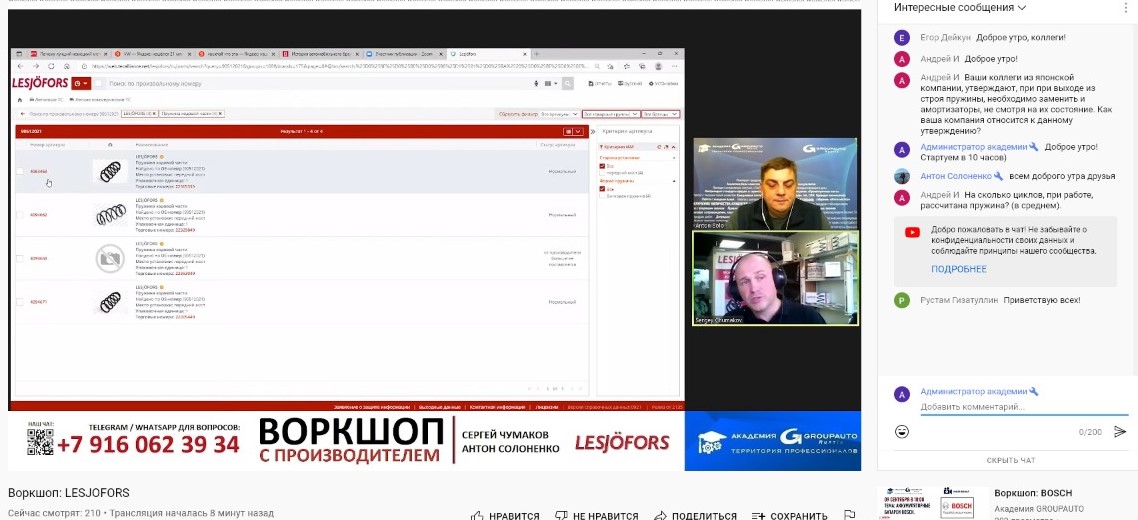Viewport: 1138px width, 520px height.
Task: Switch to the История автомобильного browser tab
Action: pyautogui.click(x=321, y=54)
